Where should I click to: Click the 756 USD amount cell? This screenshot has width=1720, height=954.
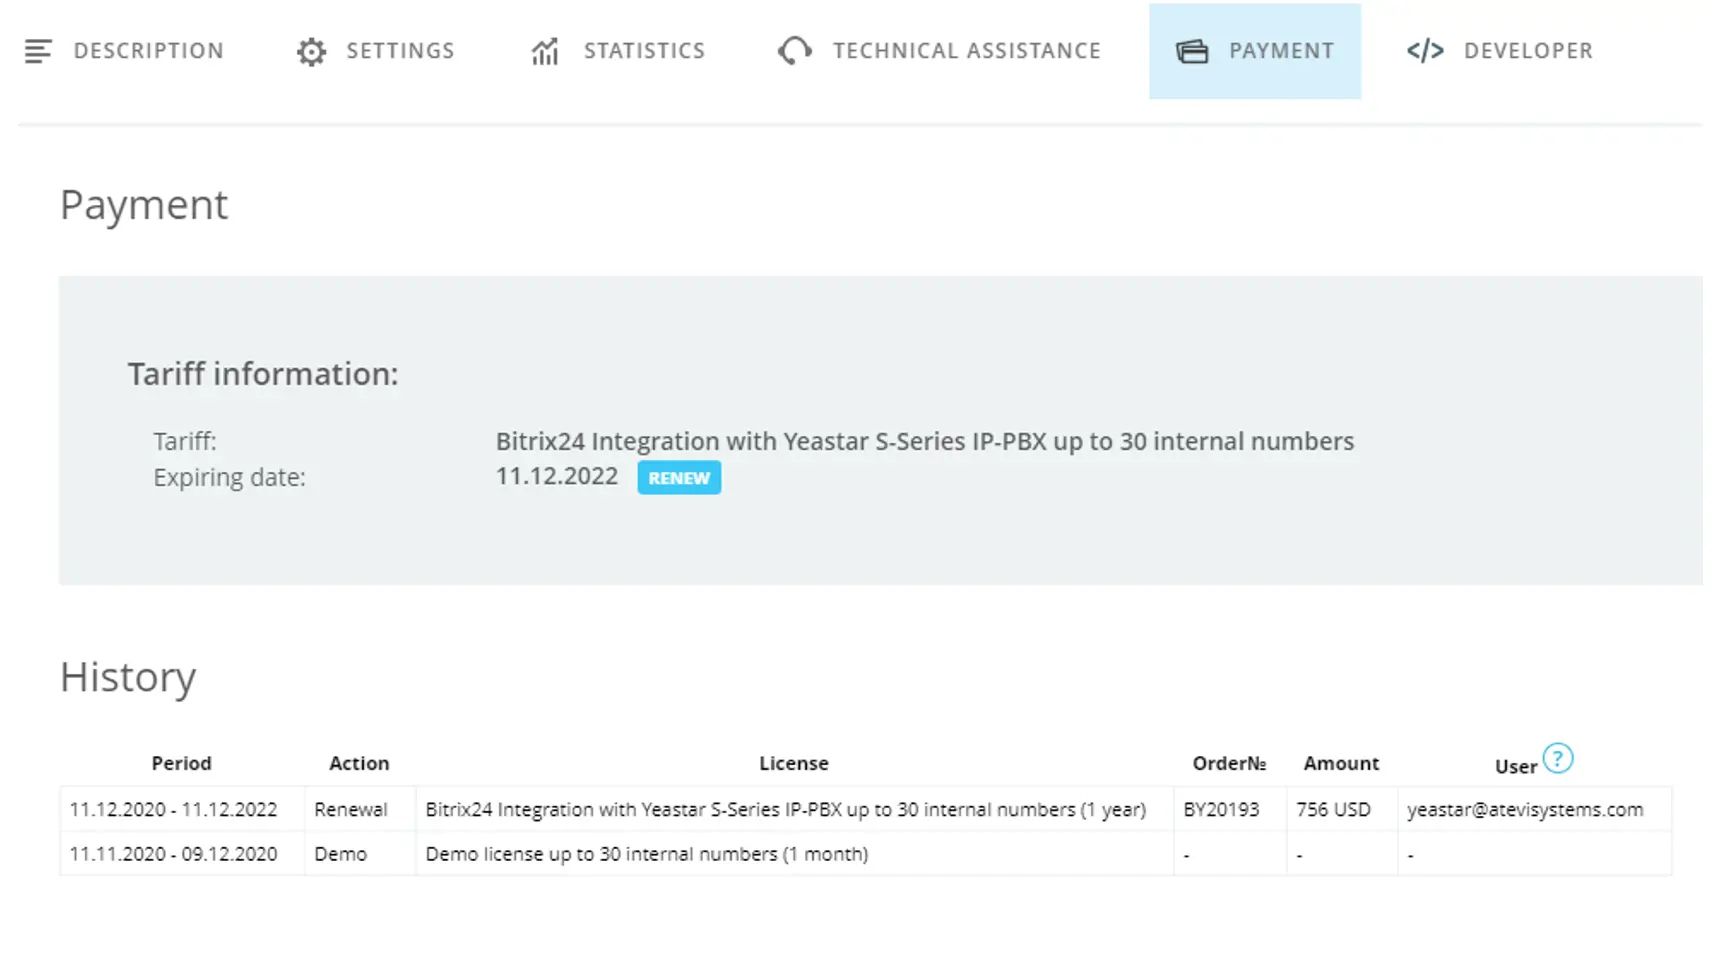[x=1333, y=810]
